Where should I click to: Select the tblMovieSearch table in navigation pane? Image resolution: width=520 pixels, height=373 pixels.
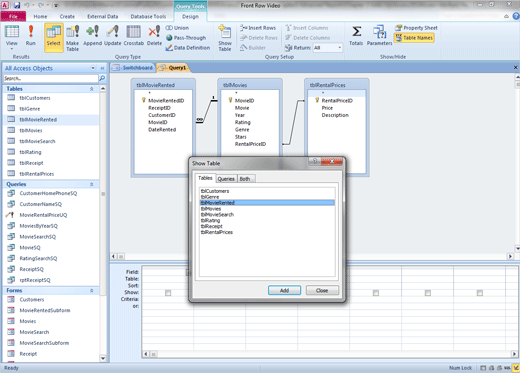tap(37, 141)
